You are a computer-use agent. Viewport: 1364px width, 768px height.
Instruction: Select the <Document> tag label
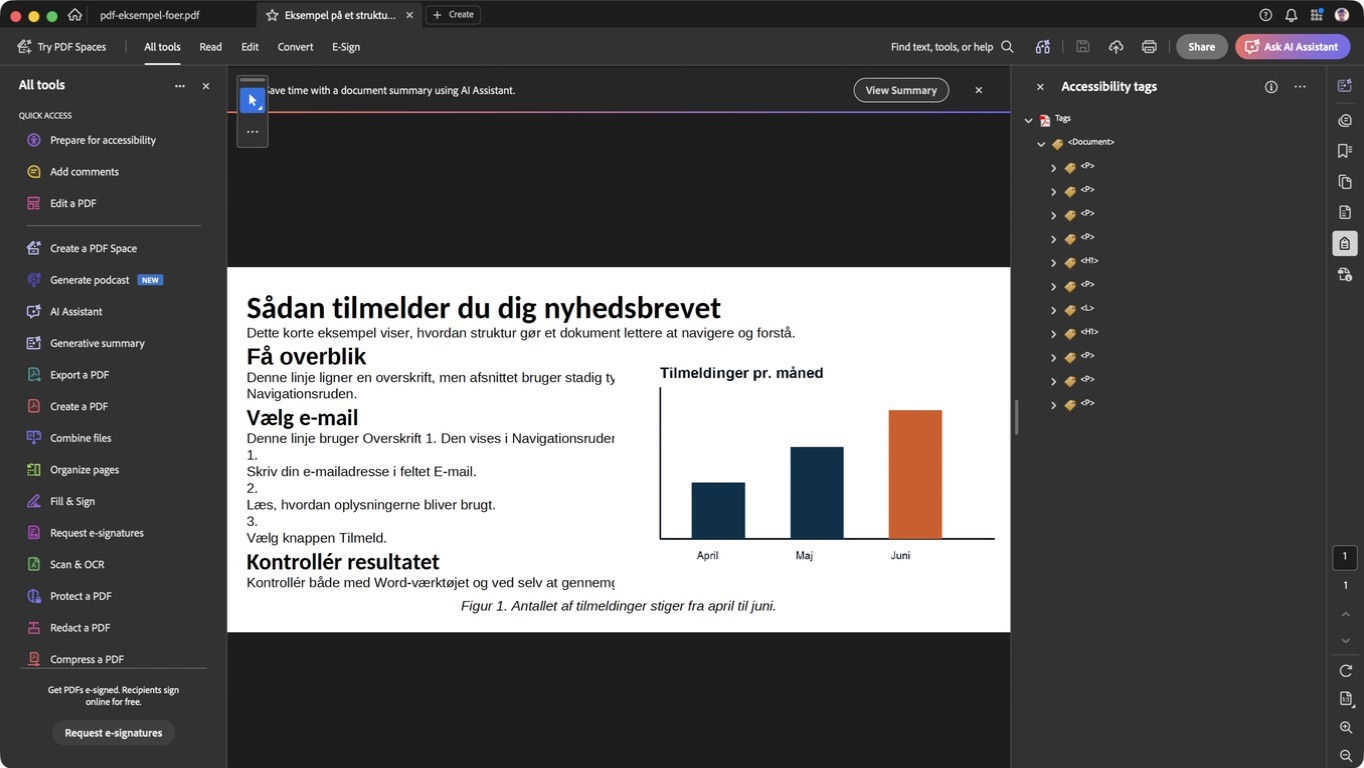(x=1091, y=142)
